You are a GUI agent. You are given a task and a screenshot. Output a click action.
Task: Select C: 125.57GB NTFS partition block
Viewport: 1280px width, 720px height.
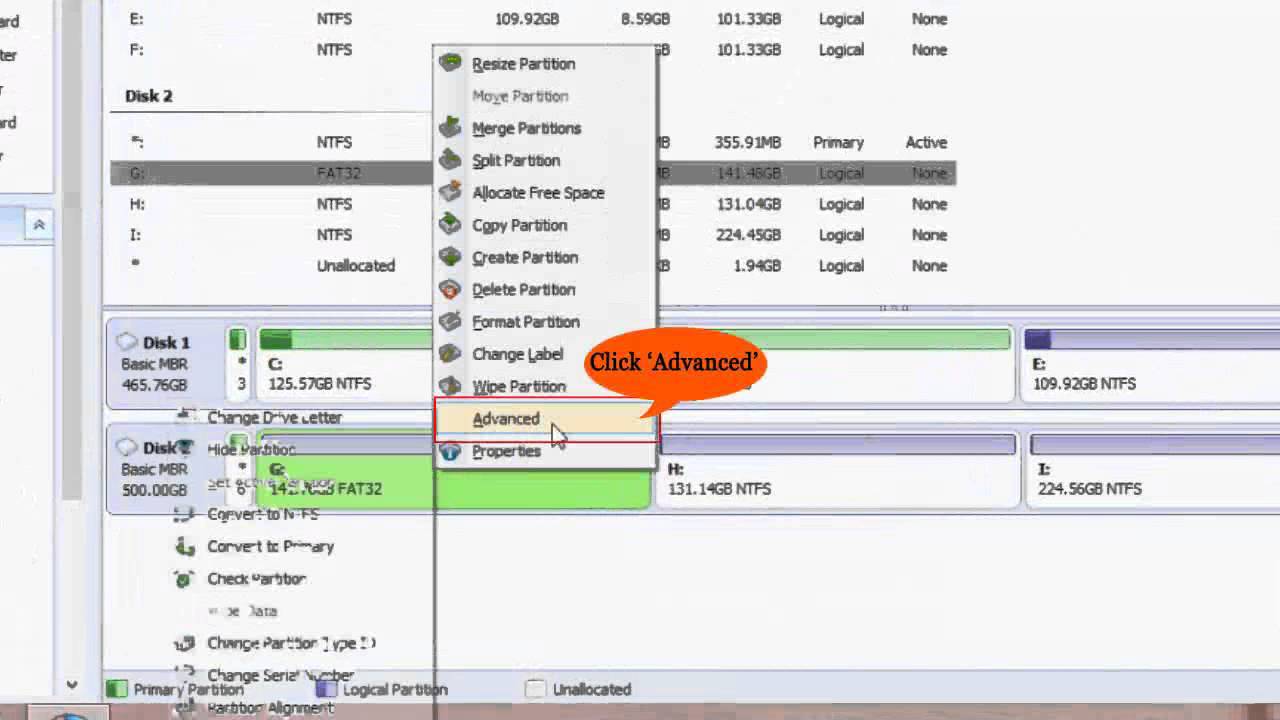[x=345, y=365]
